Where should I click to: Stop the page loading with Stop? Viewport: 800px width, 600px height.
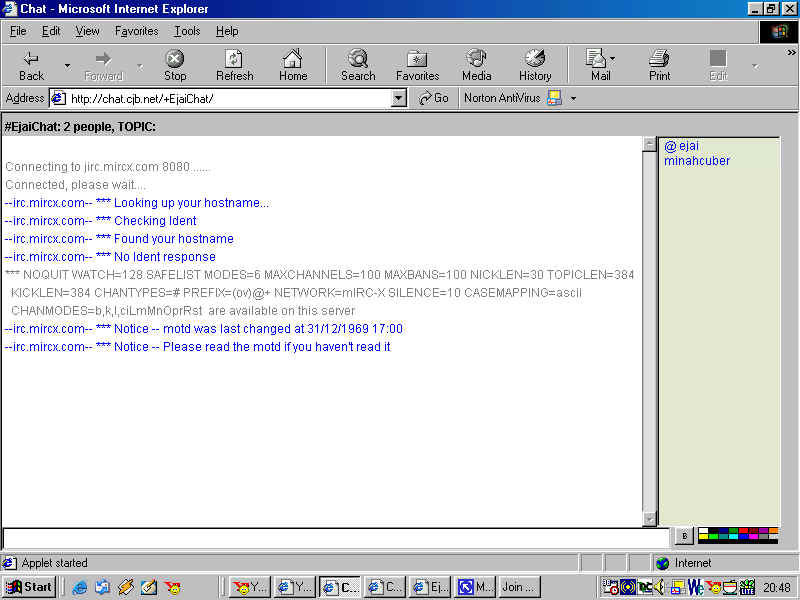[x=175, y=65]
